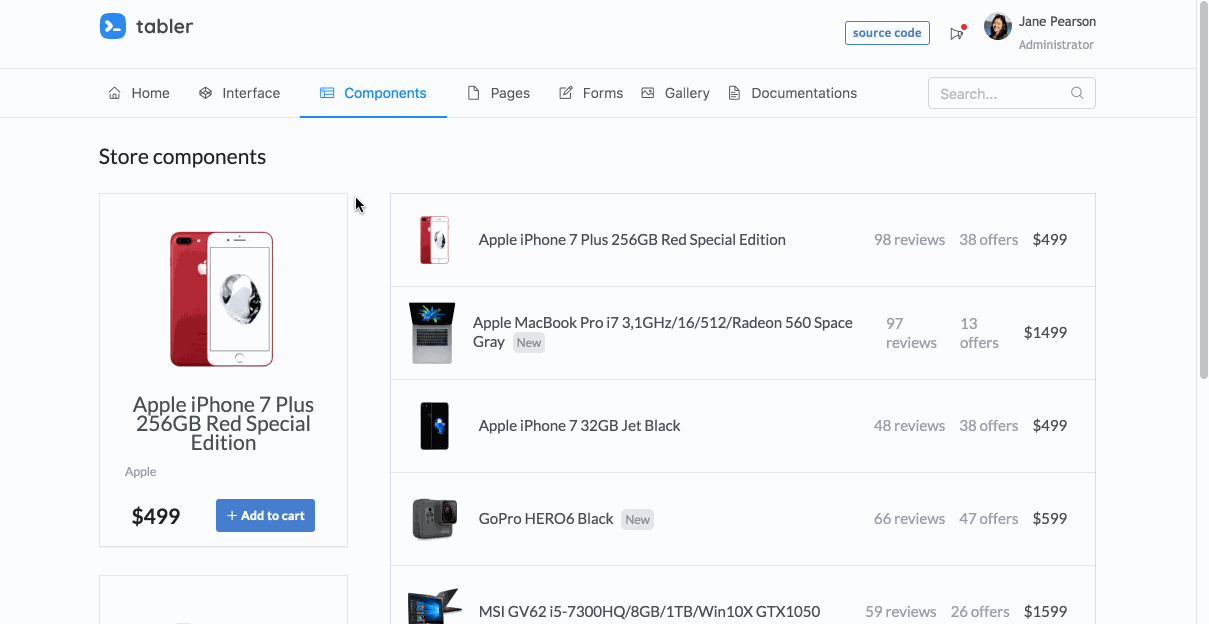1209x624 pixels.
Task: Click the page vertical scrollbar thumb
Action: [x=1203, y=190]
